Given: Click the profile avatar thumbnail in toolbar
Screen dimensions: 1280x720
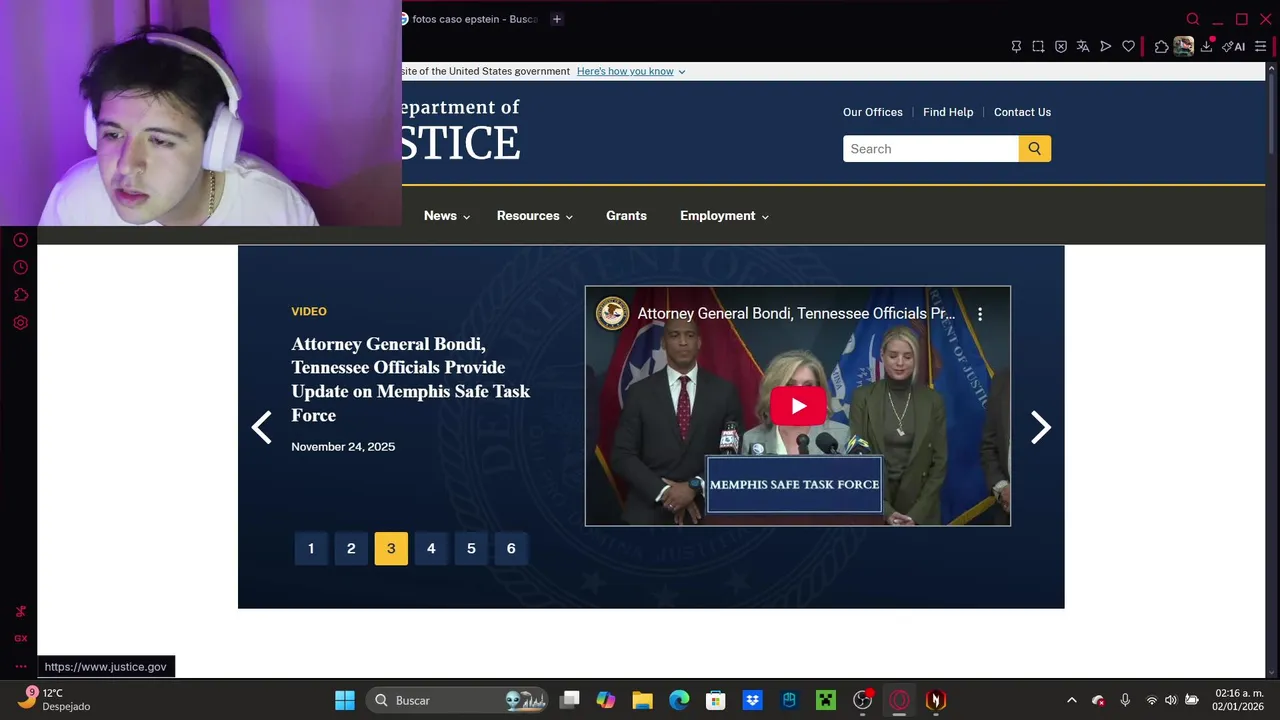Looking at the screenshot, I should 1184,46.
